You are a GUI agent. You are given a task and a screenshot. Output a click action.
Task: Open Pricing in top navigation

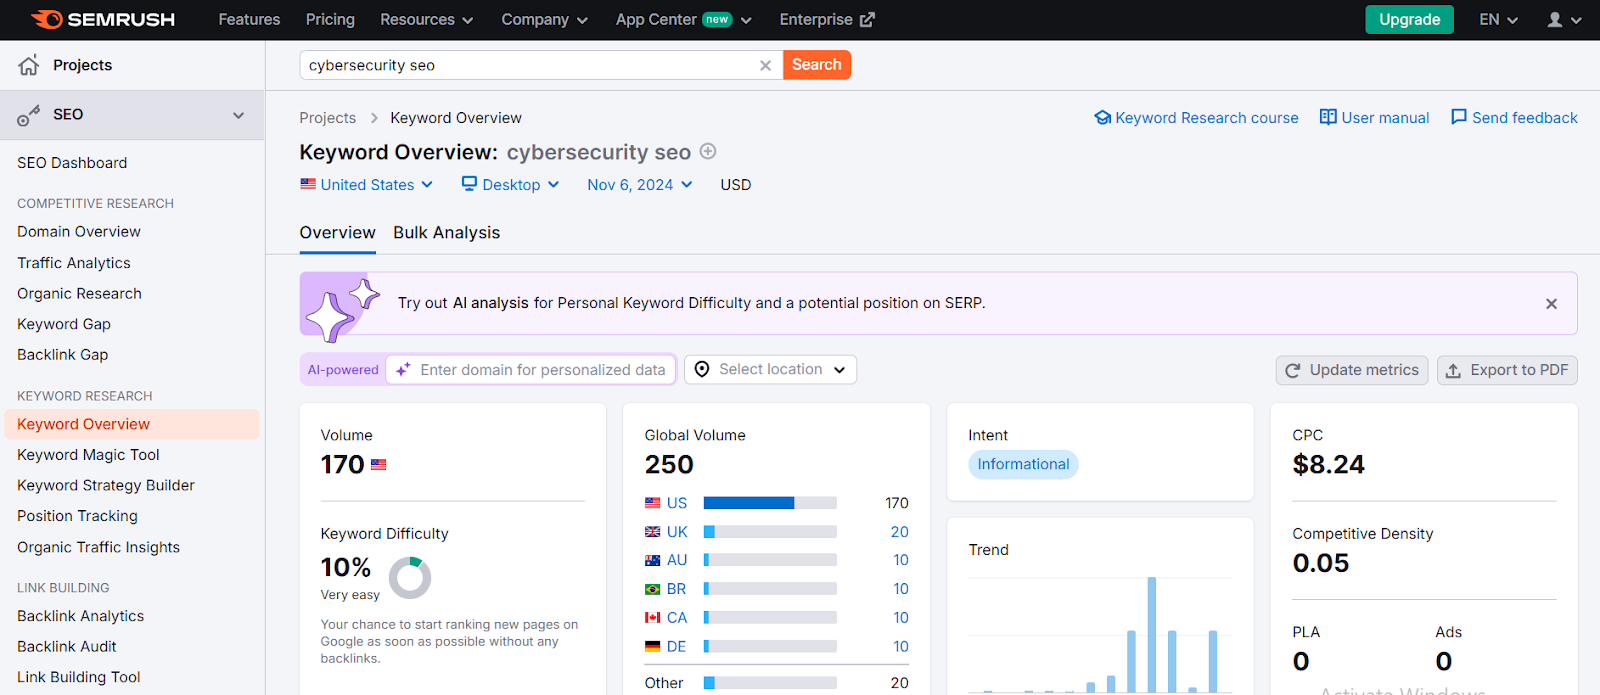tap(330, 19)
